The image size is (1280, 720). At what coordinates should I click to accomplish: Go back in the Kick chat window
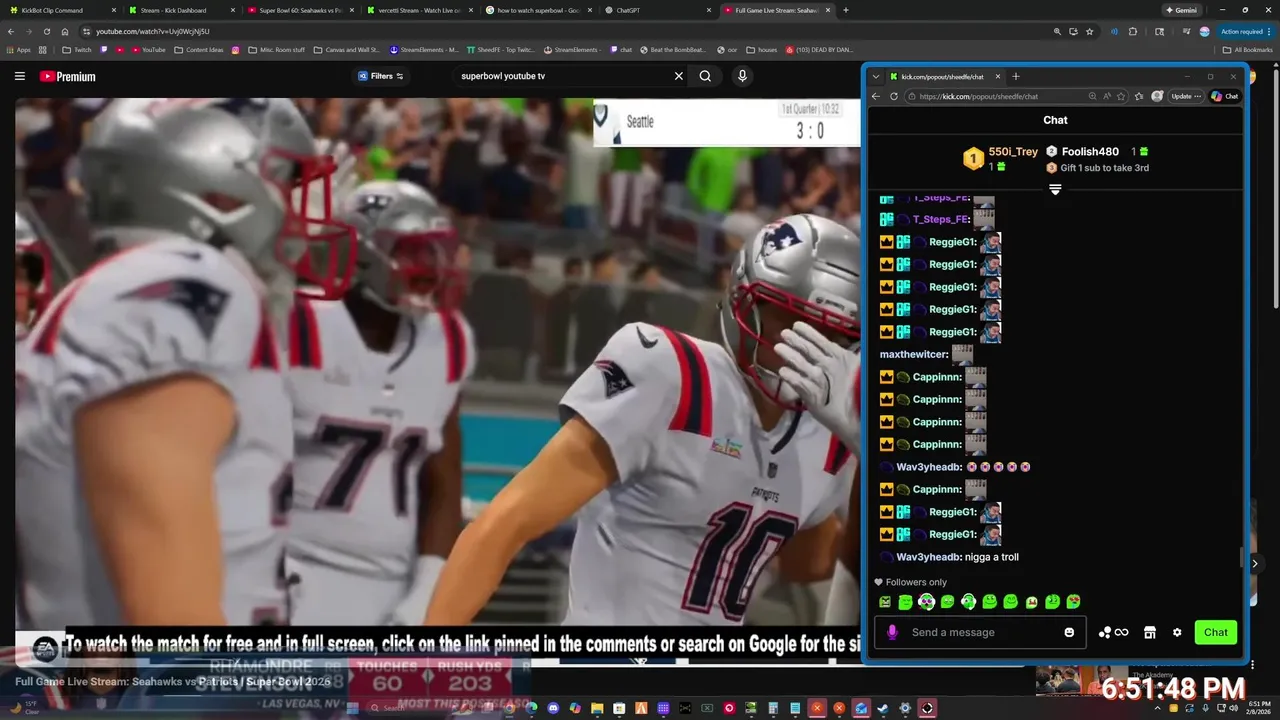pyautogui.click(x=876, y=96)
